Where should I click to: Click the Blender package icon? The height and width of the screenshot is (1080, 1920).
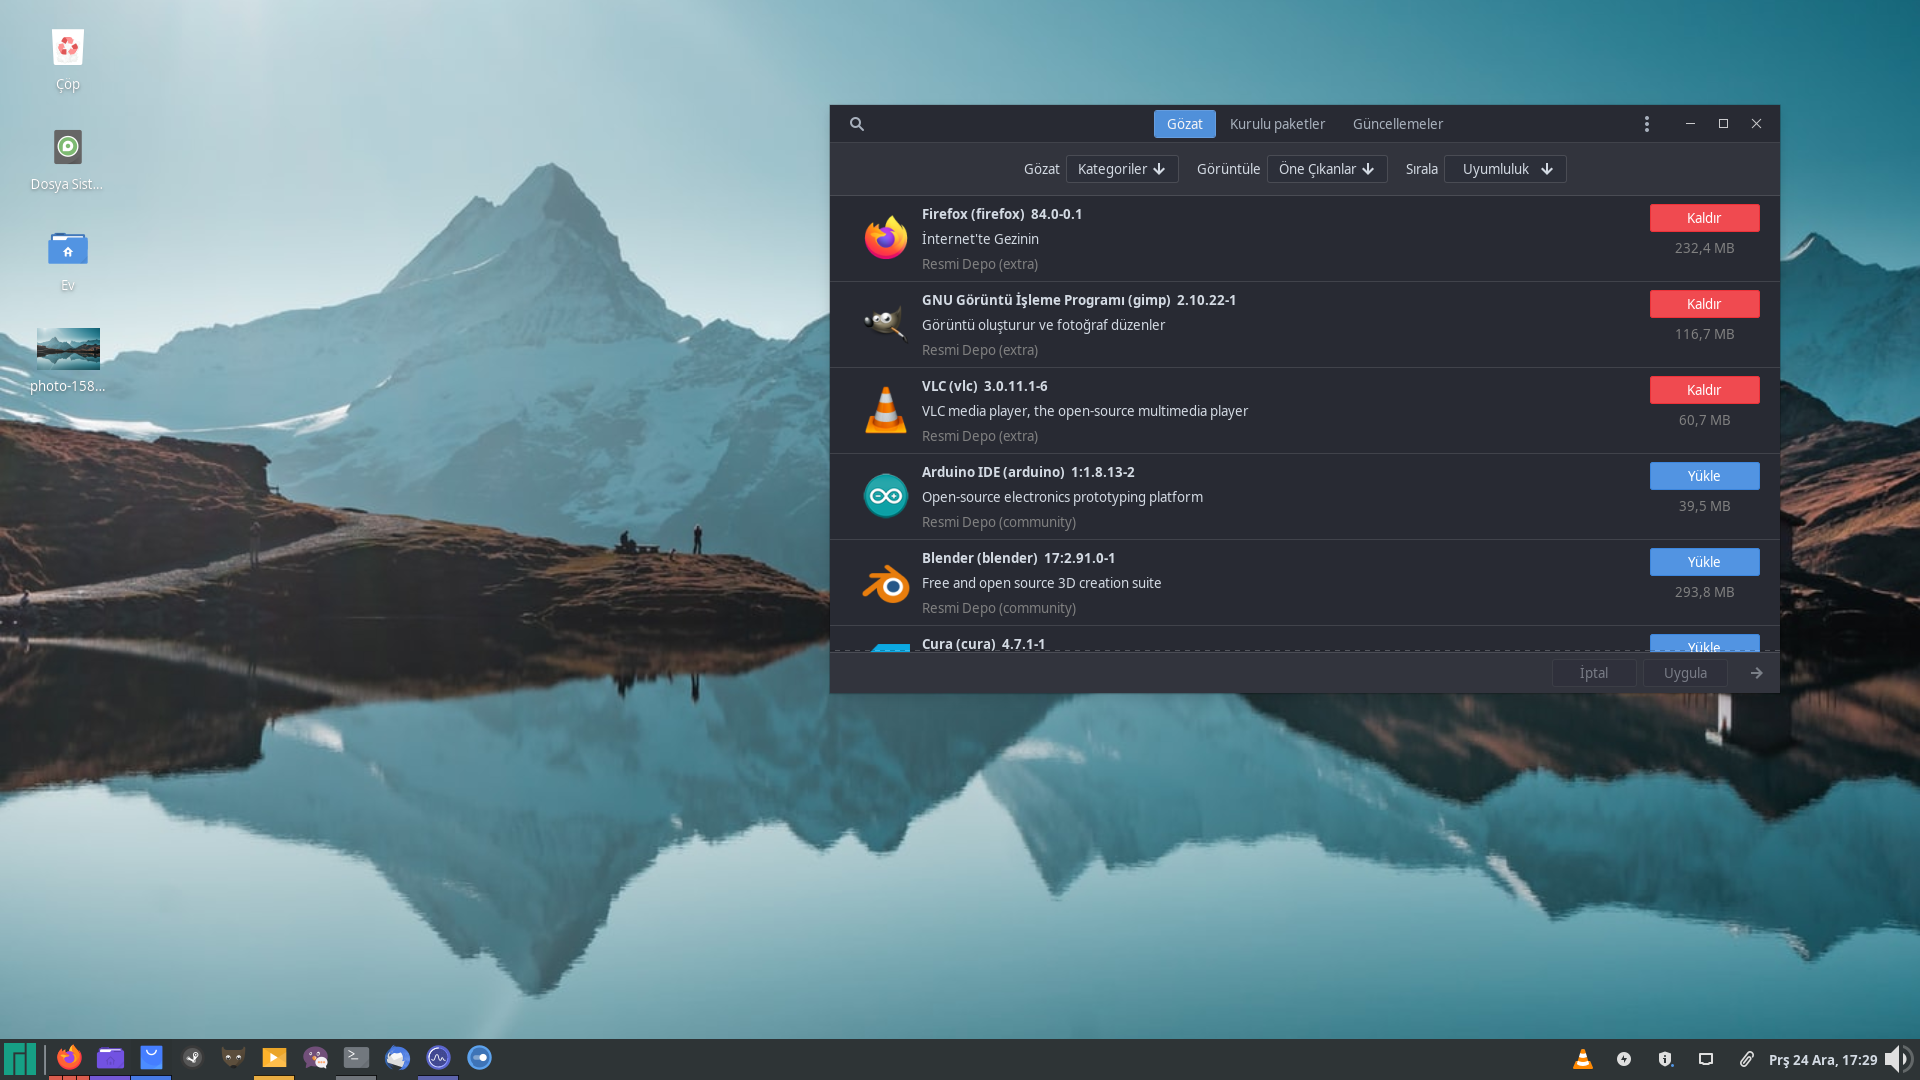885,583
